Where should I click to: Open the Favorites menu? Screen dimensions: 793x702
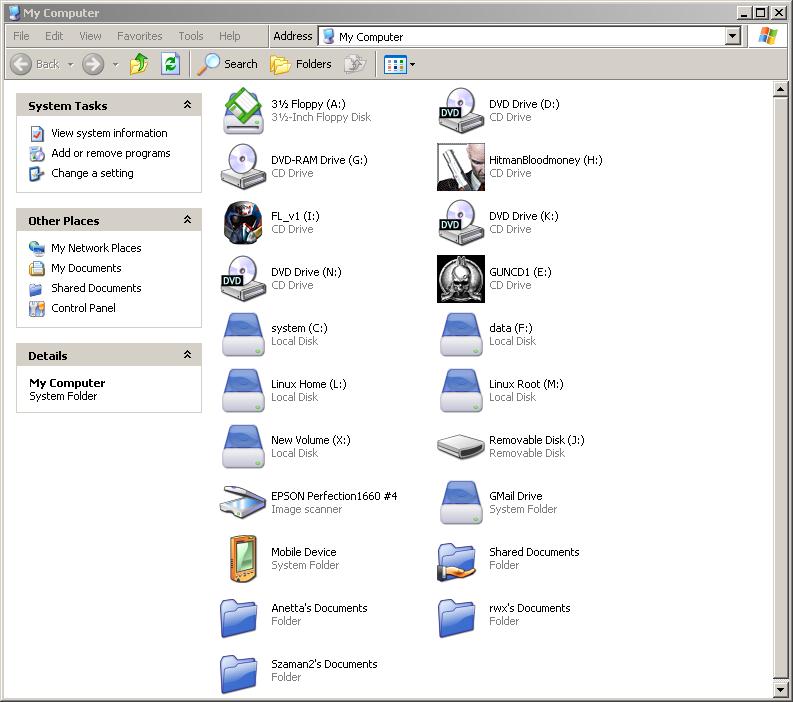click(139, 36)
